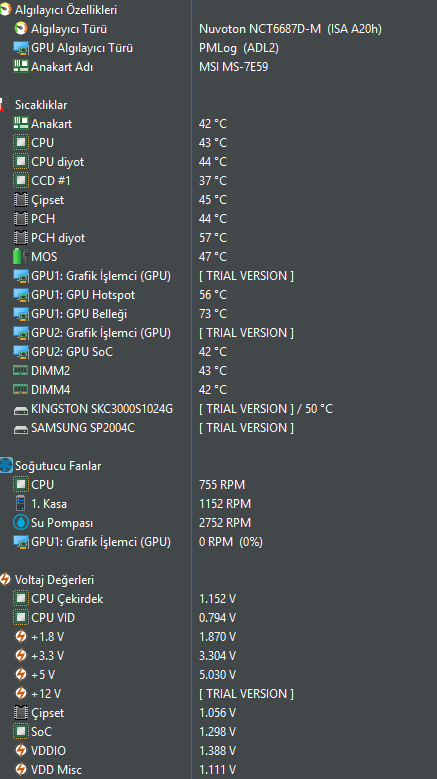
Task: Click the Su Pompası water drop icon
Action: [x=20, y=523]
